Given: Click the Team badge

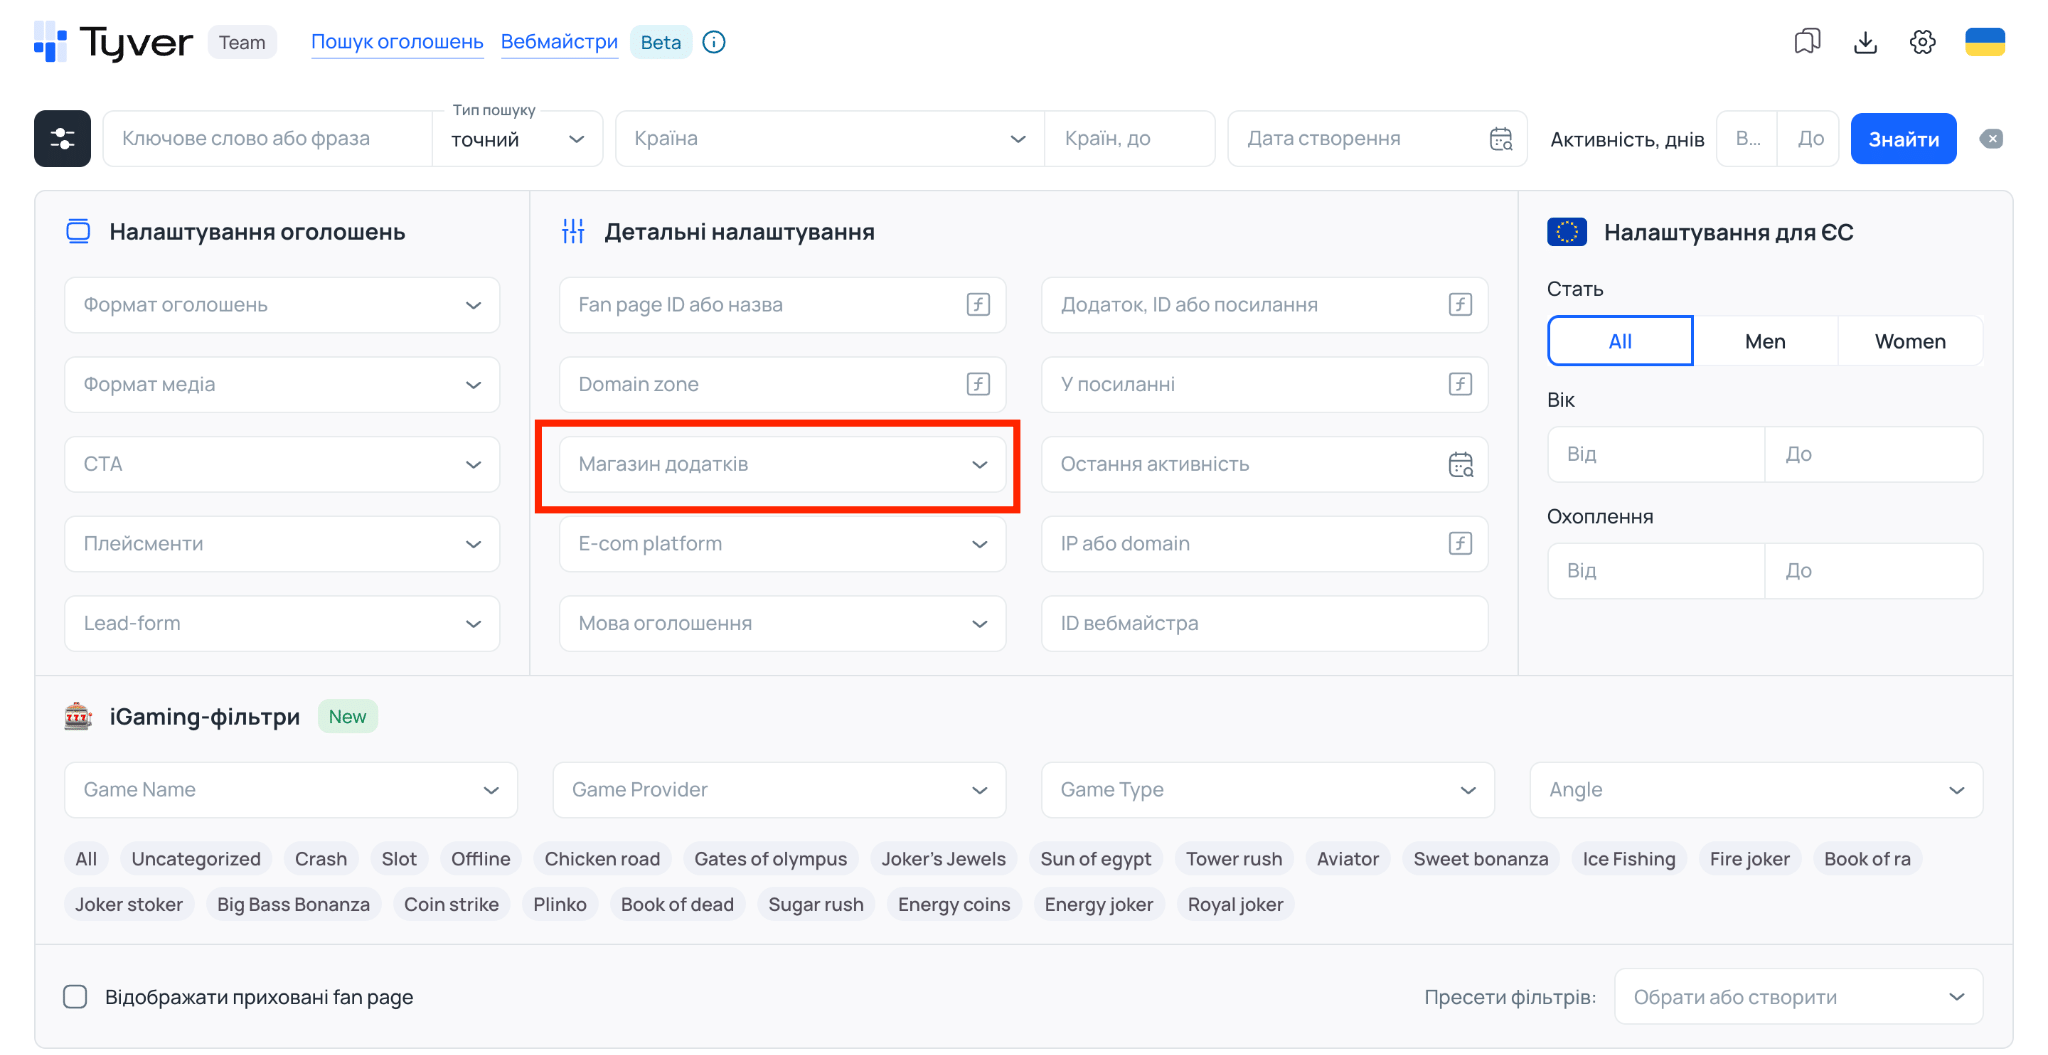Looking at the screenshot, I should pos(242,42).
